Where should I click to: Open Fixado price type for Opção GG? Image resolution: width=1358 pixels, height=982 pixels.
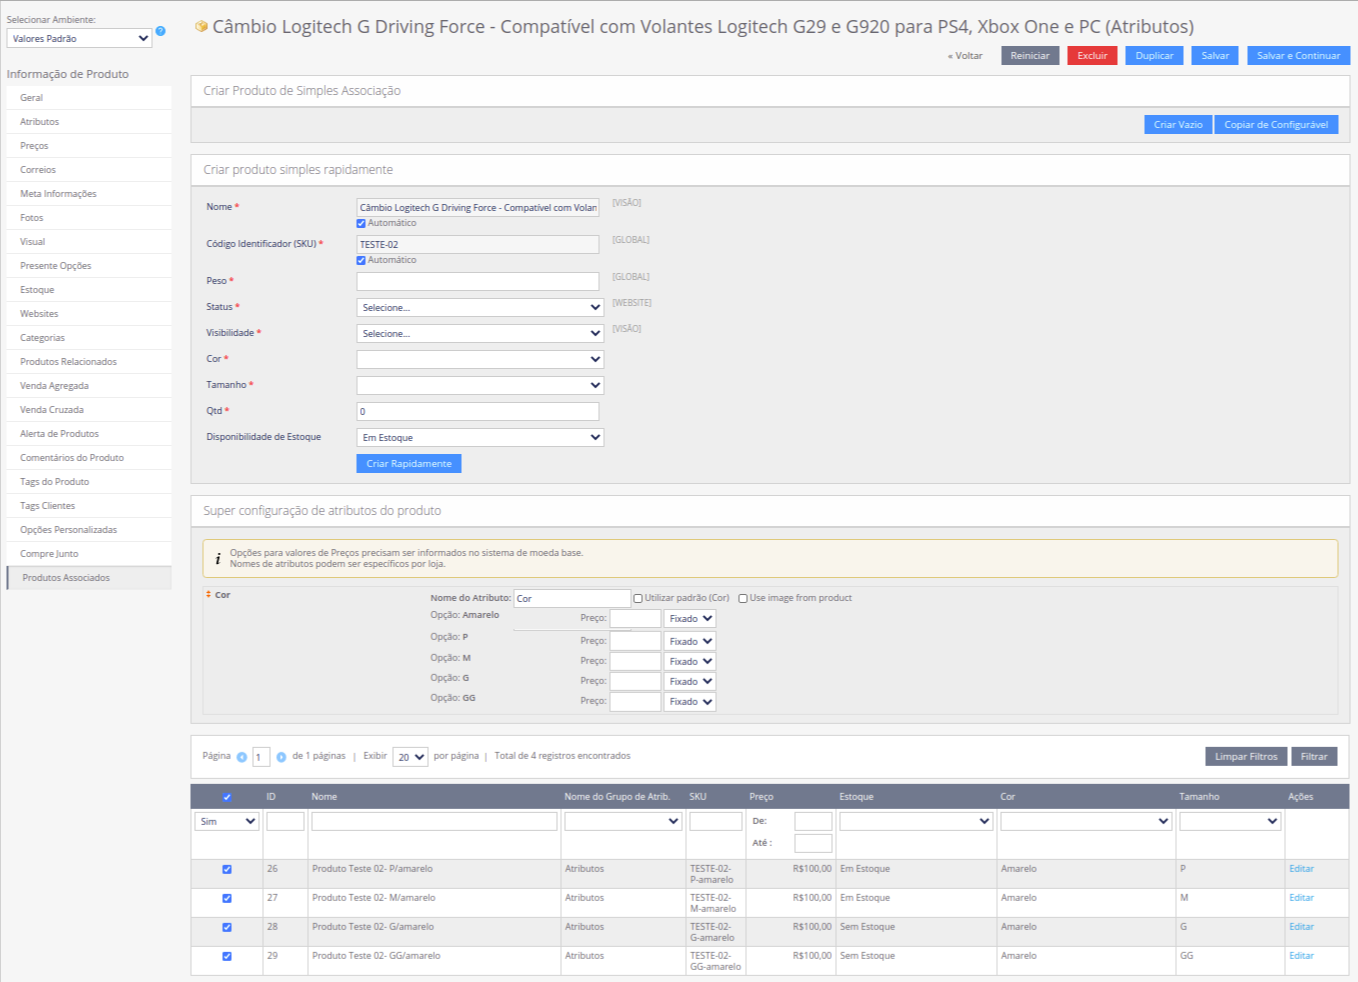690,701
